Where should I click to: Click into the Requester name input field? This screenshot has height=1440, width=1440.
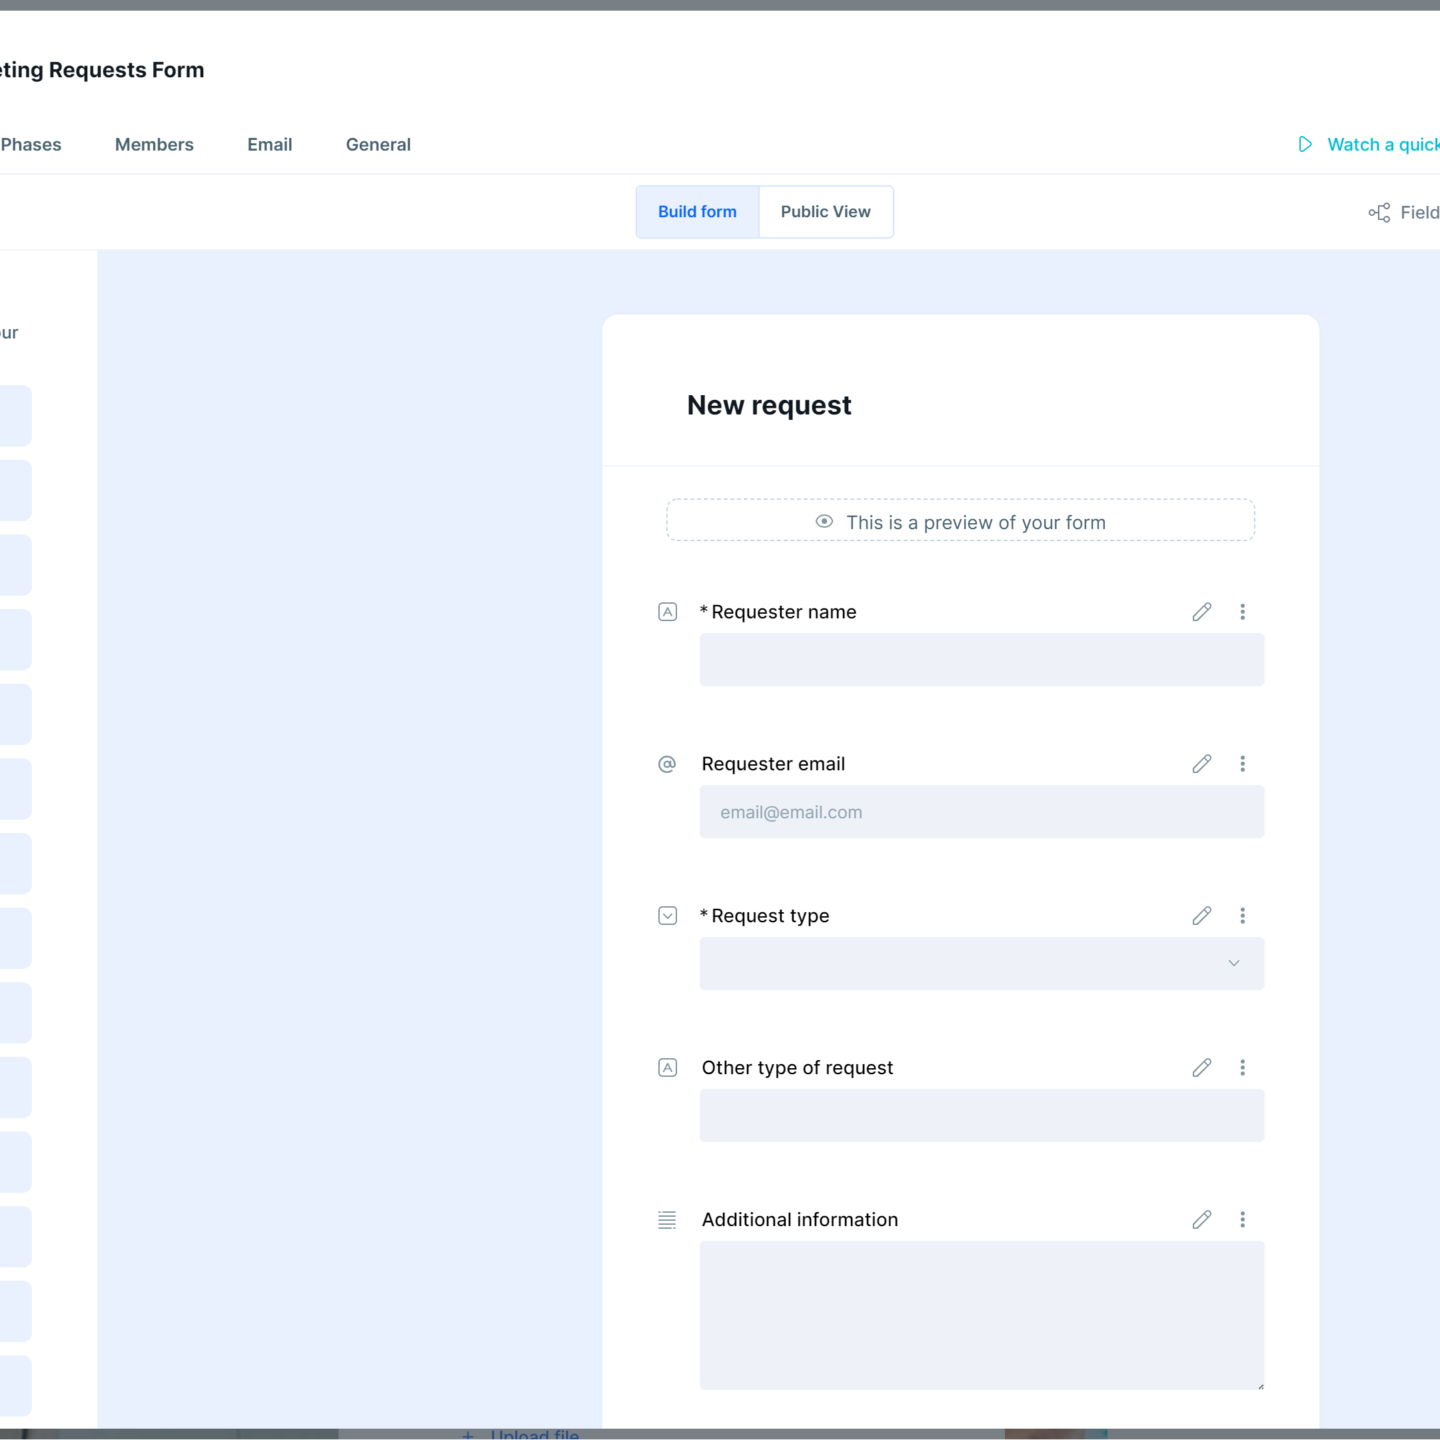[981, 660]
